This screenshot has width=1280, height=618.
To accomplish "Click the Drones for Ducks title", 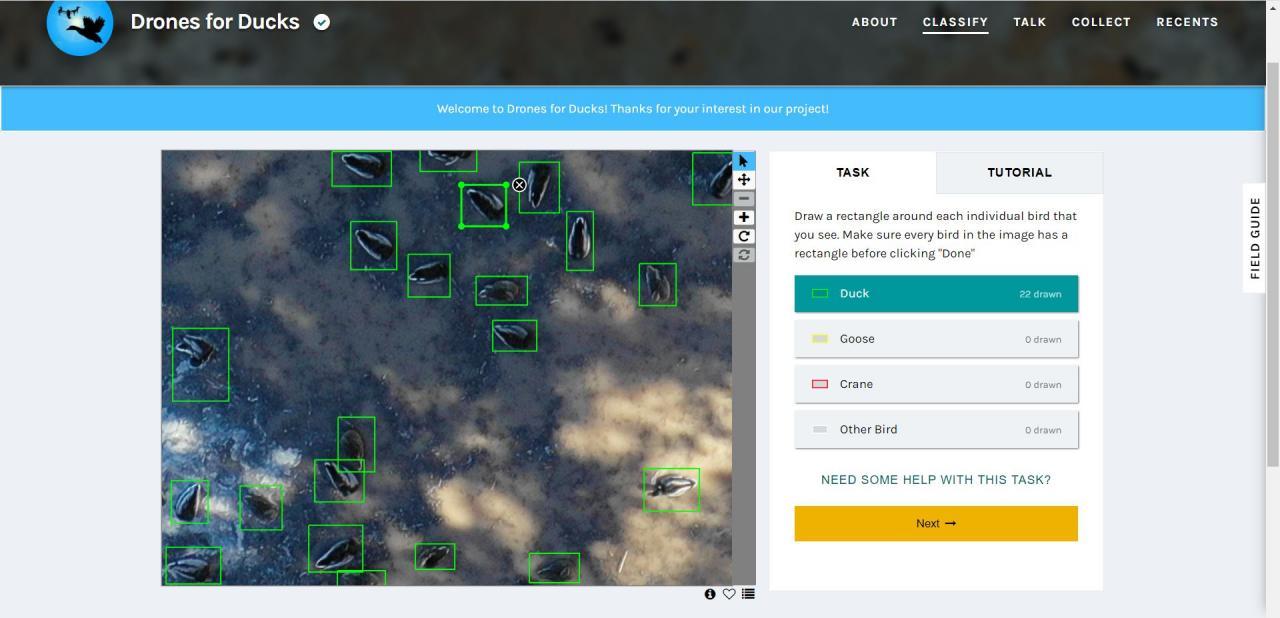I will [215, 22].
